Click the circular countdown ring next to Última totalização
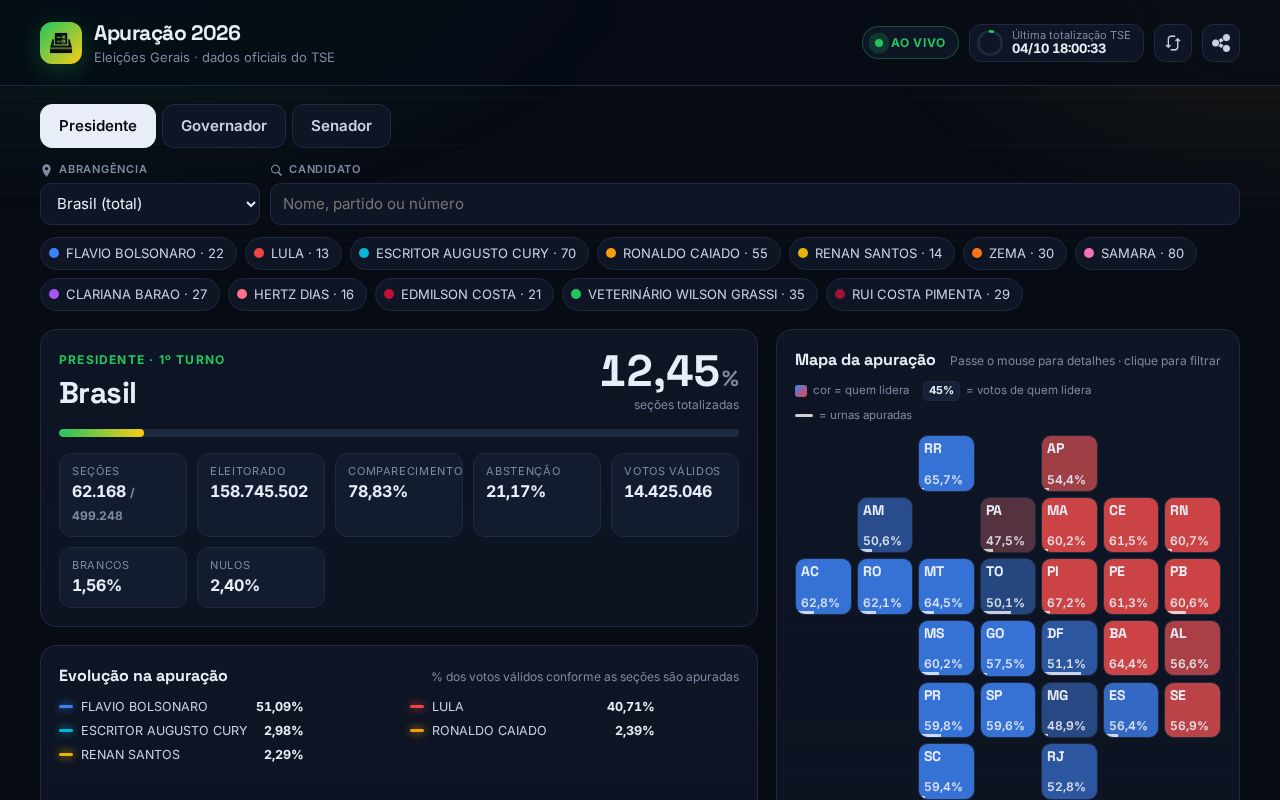1280x800 pixels. (990, 43)
